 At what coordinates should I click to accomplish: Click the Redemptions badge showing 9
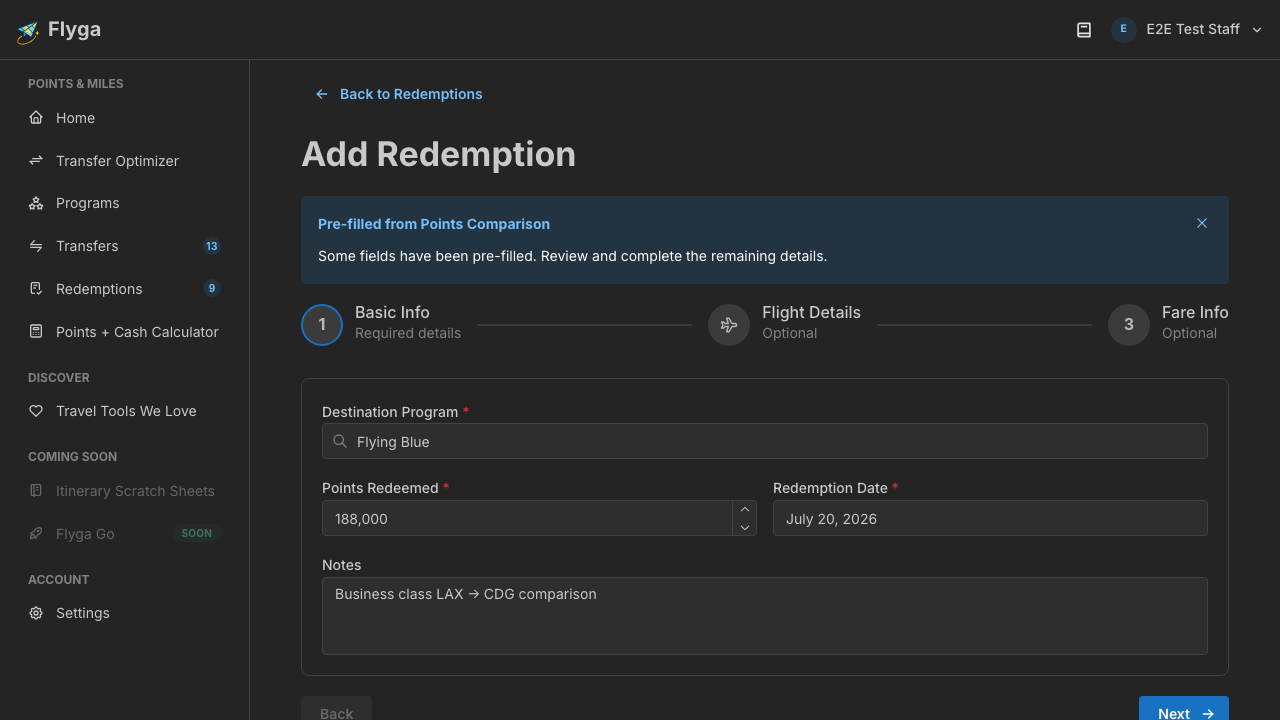(211, 289)
